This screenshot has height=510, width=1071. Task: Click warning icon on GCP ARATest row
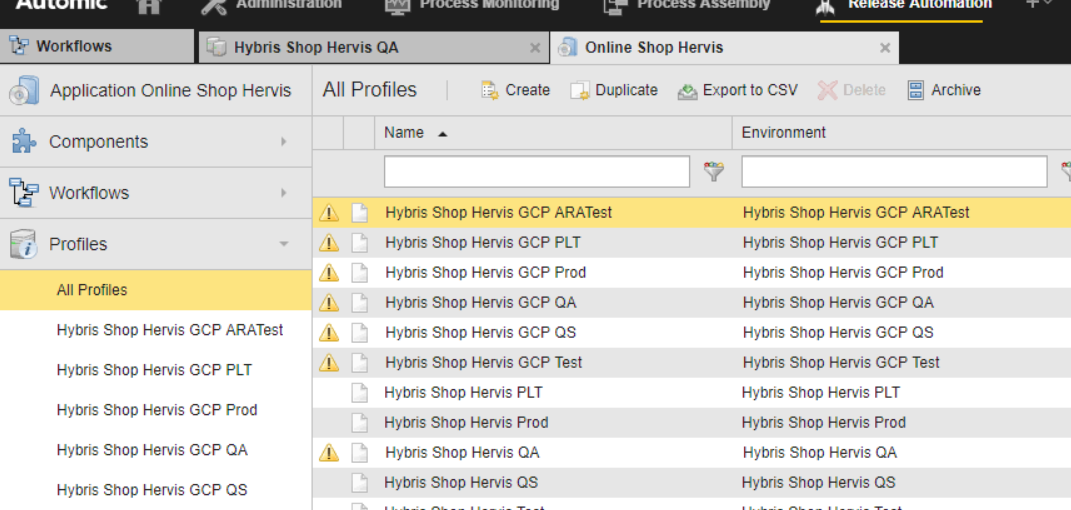[x=328, y=213]
